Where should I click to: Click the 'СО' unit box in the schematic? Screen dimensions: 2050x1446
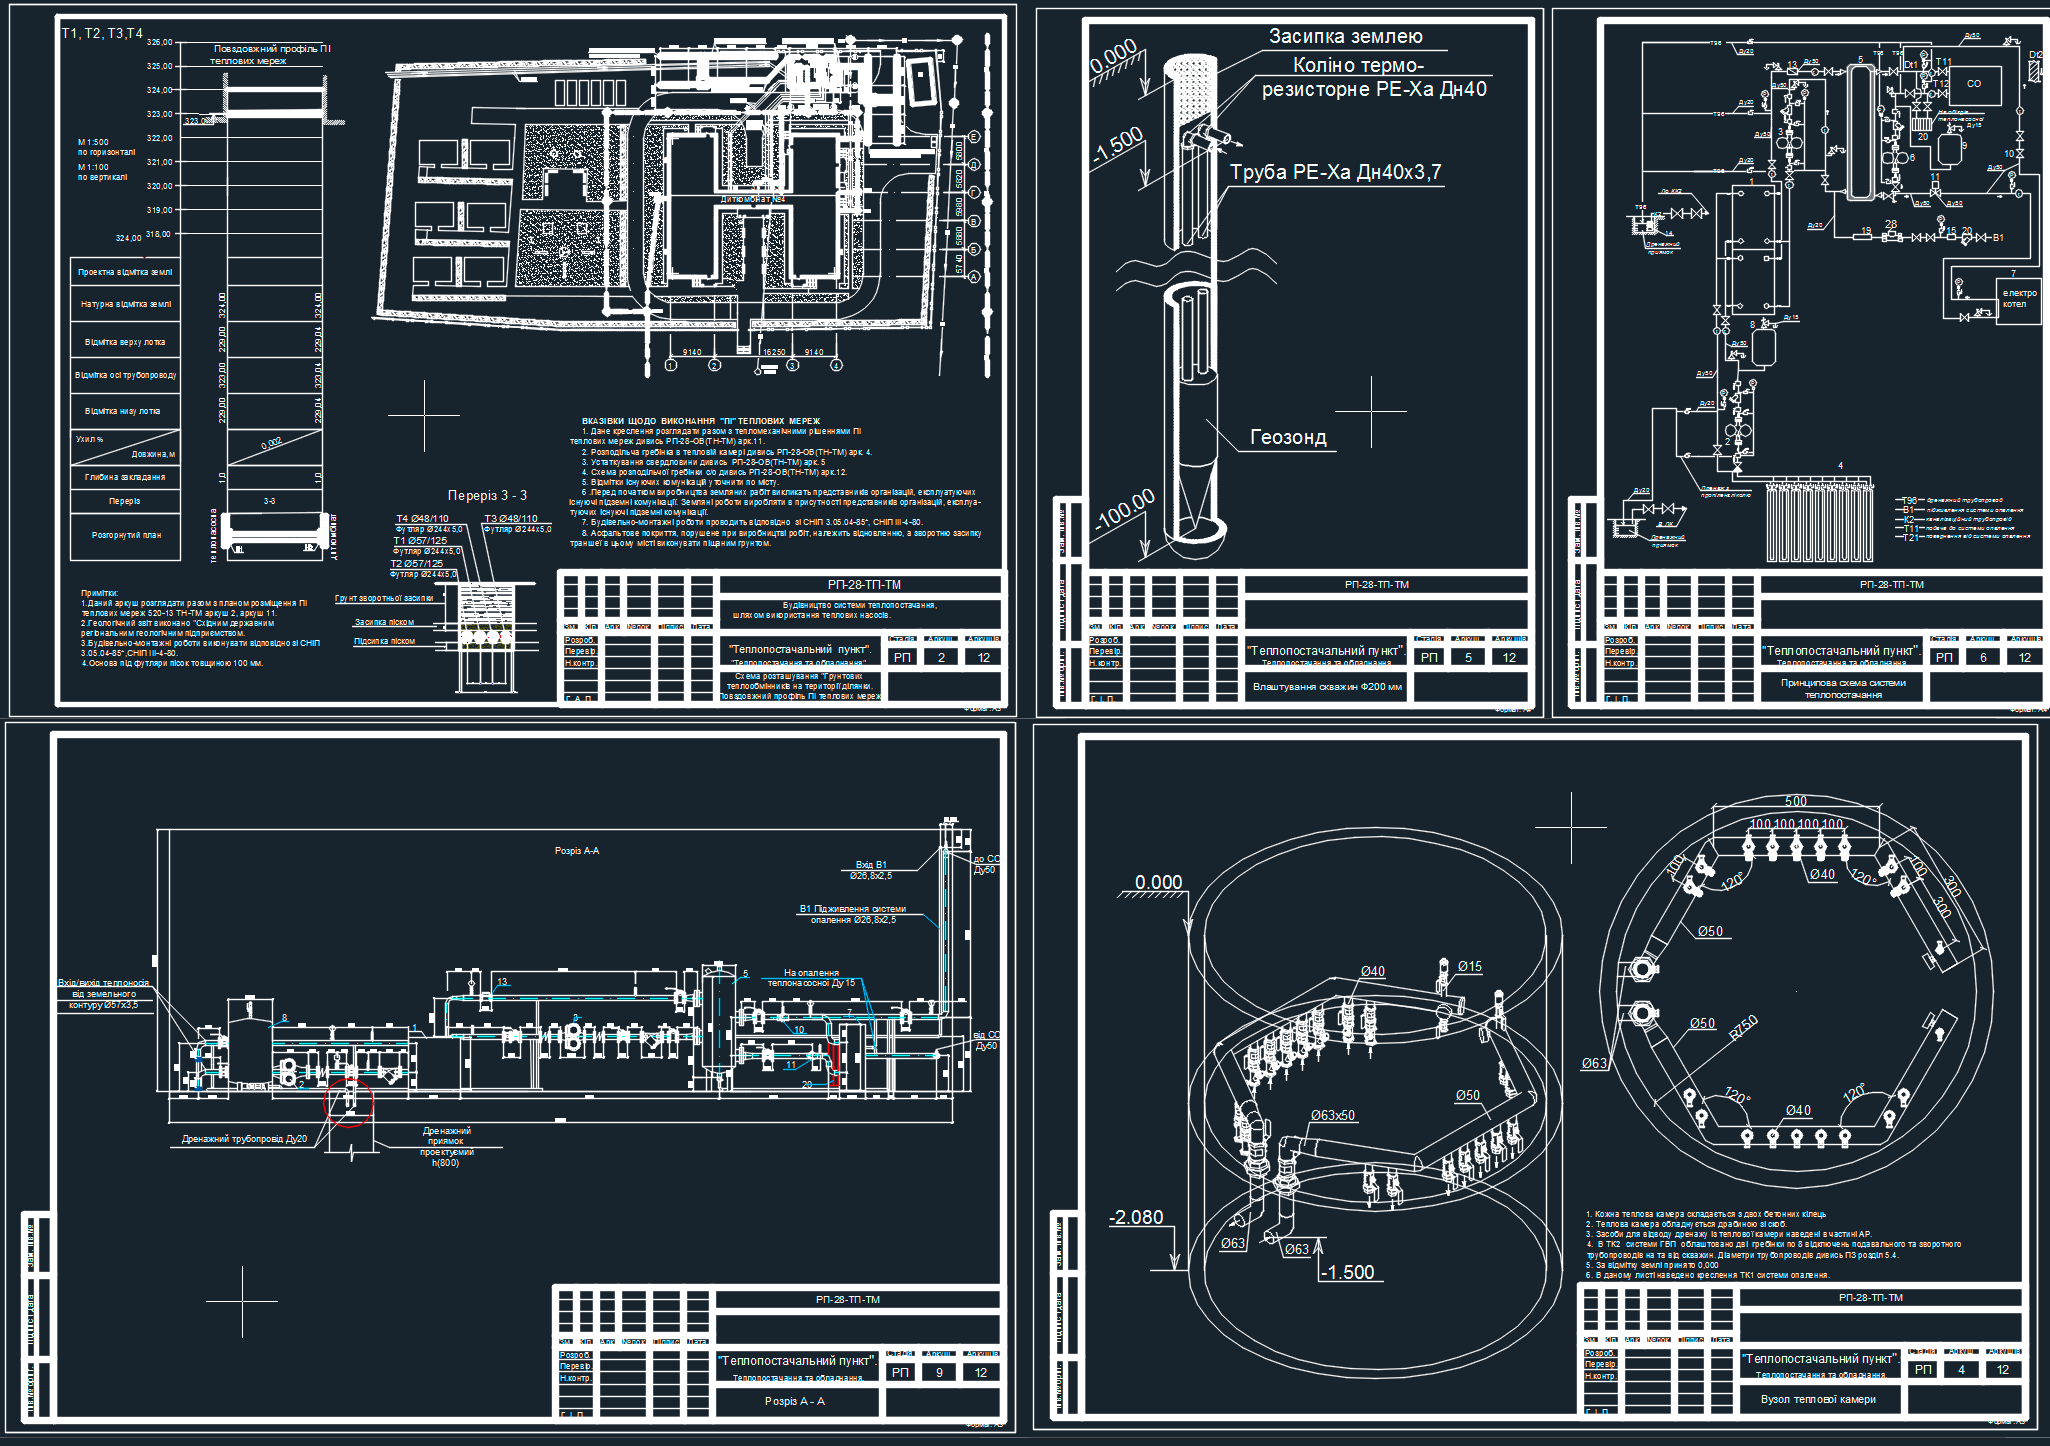(1973, 84)
